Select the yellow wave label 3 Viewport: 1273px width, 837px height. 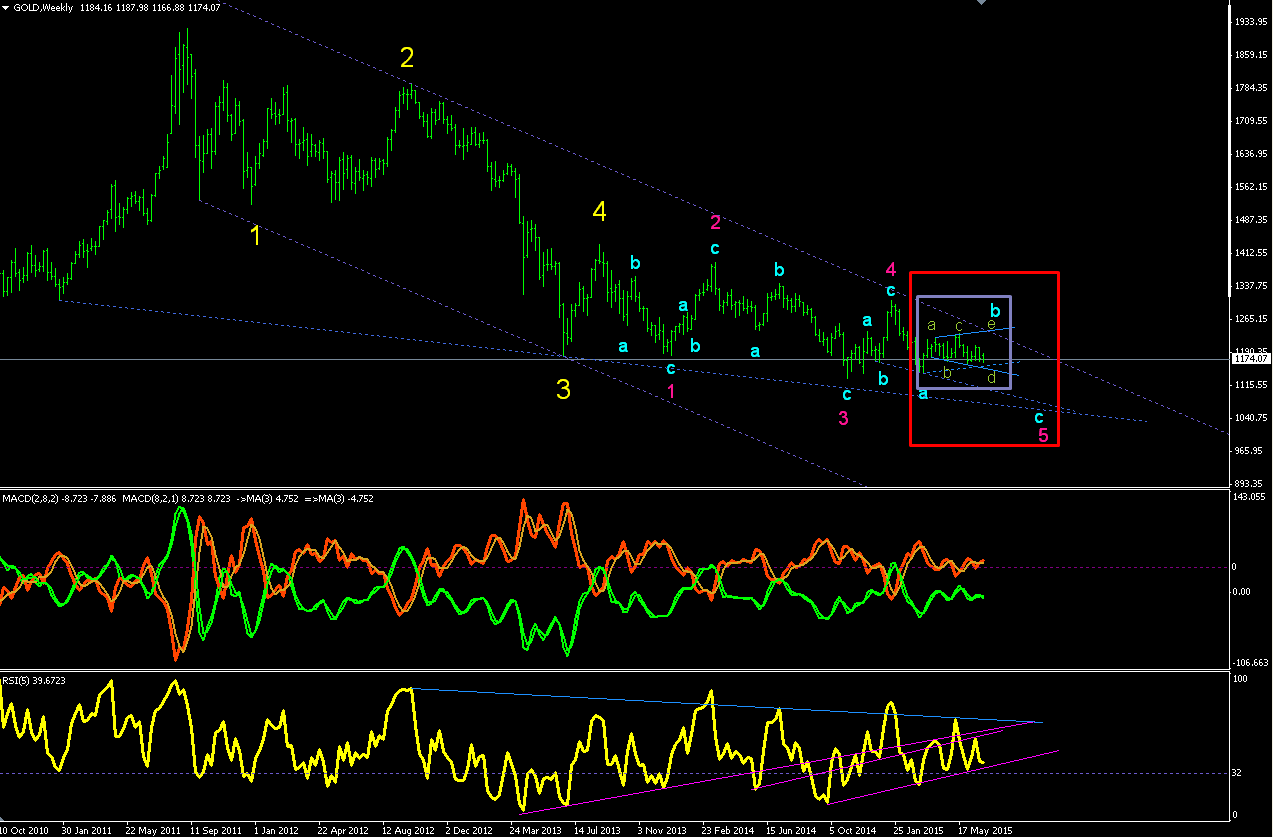[x=563, y=390]
